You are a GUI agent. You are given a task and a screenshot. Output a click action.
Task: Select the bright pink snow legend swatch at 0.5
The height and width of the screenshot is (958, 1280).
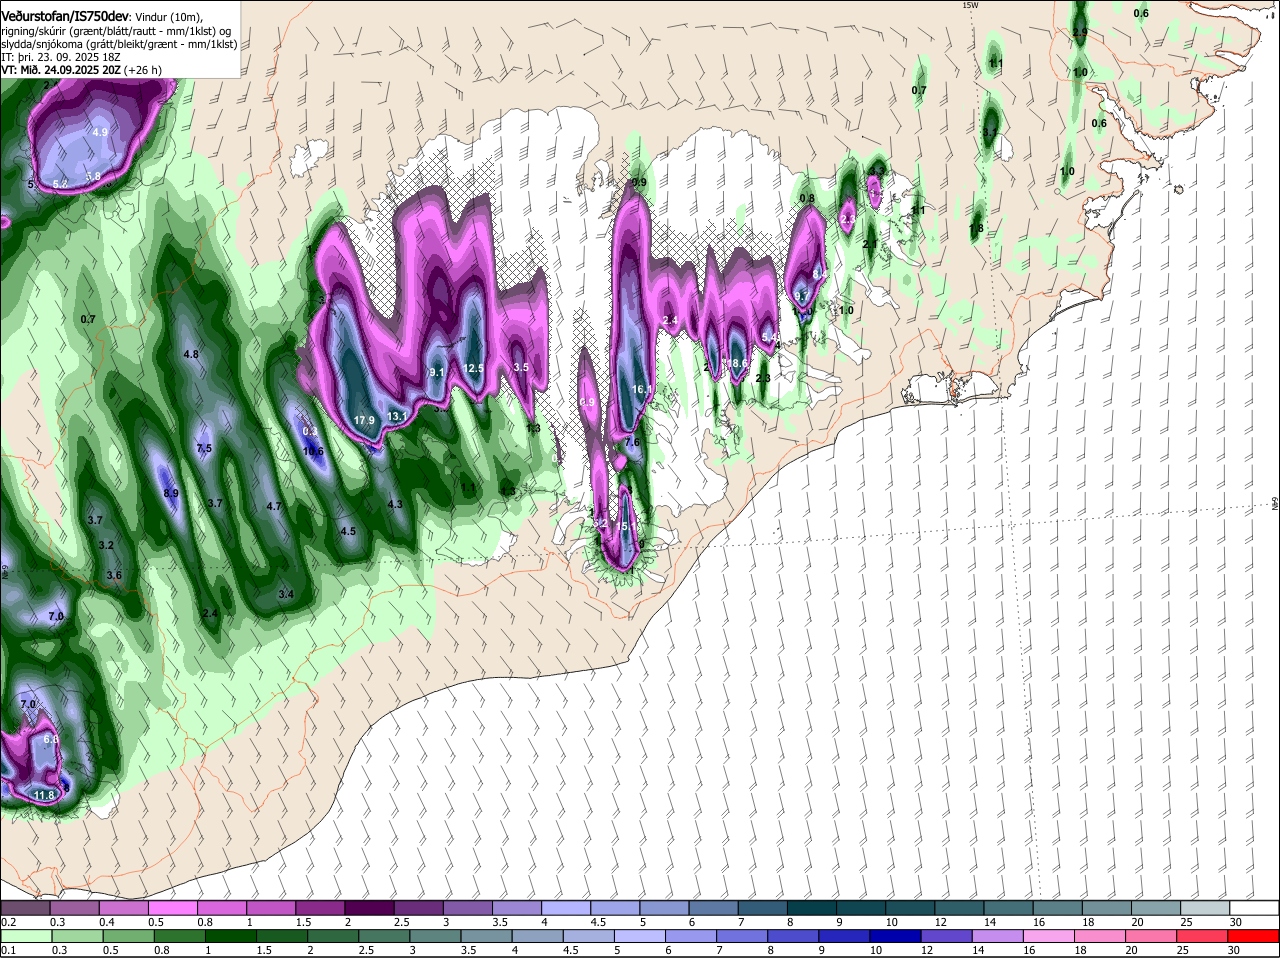pos(172,908)
